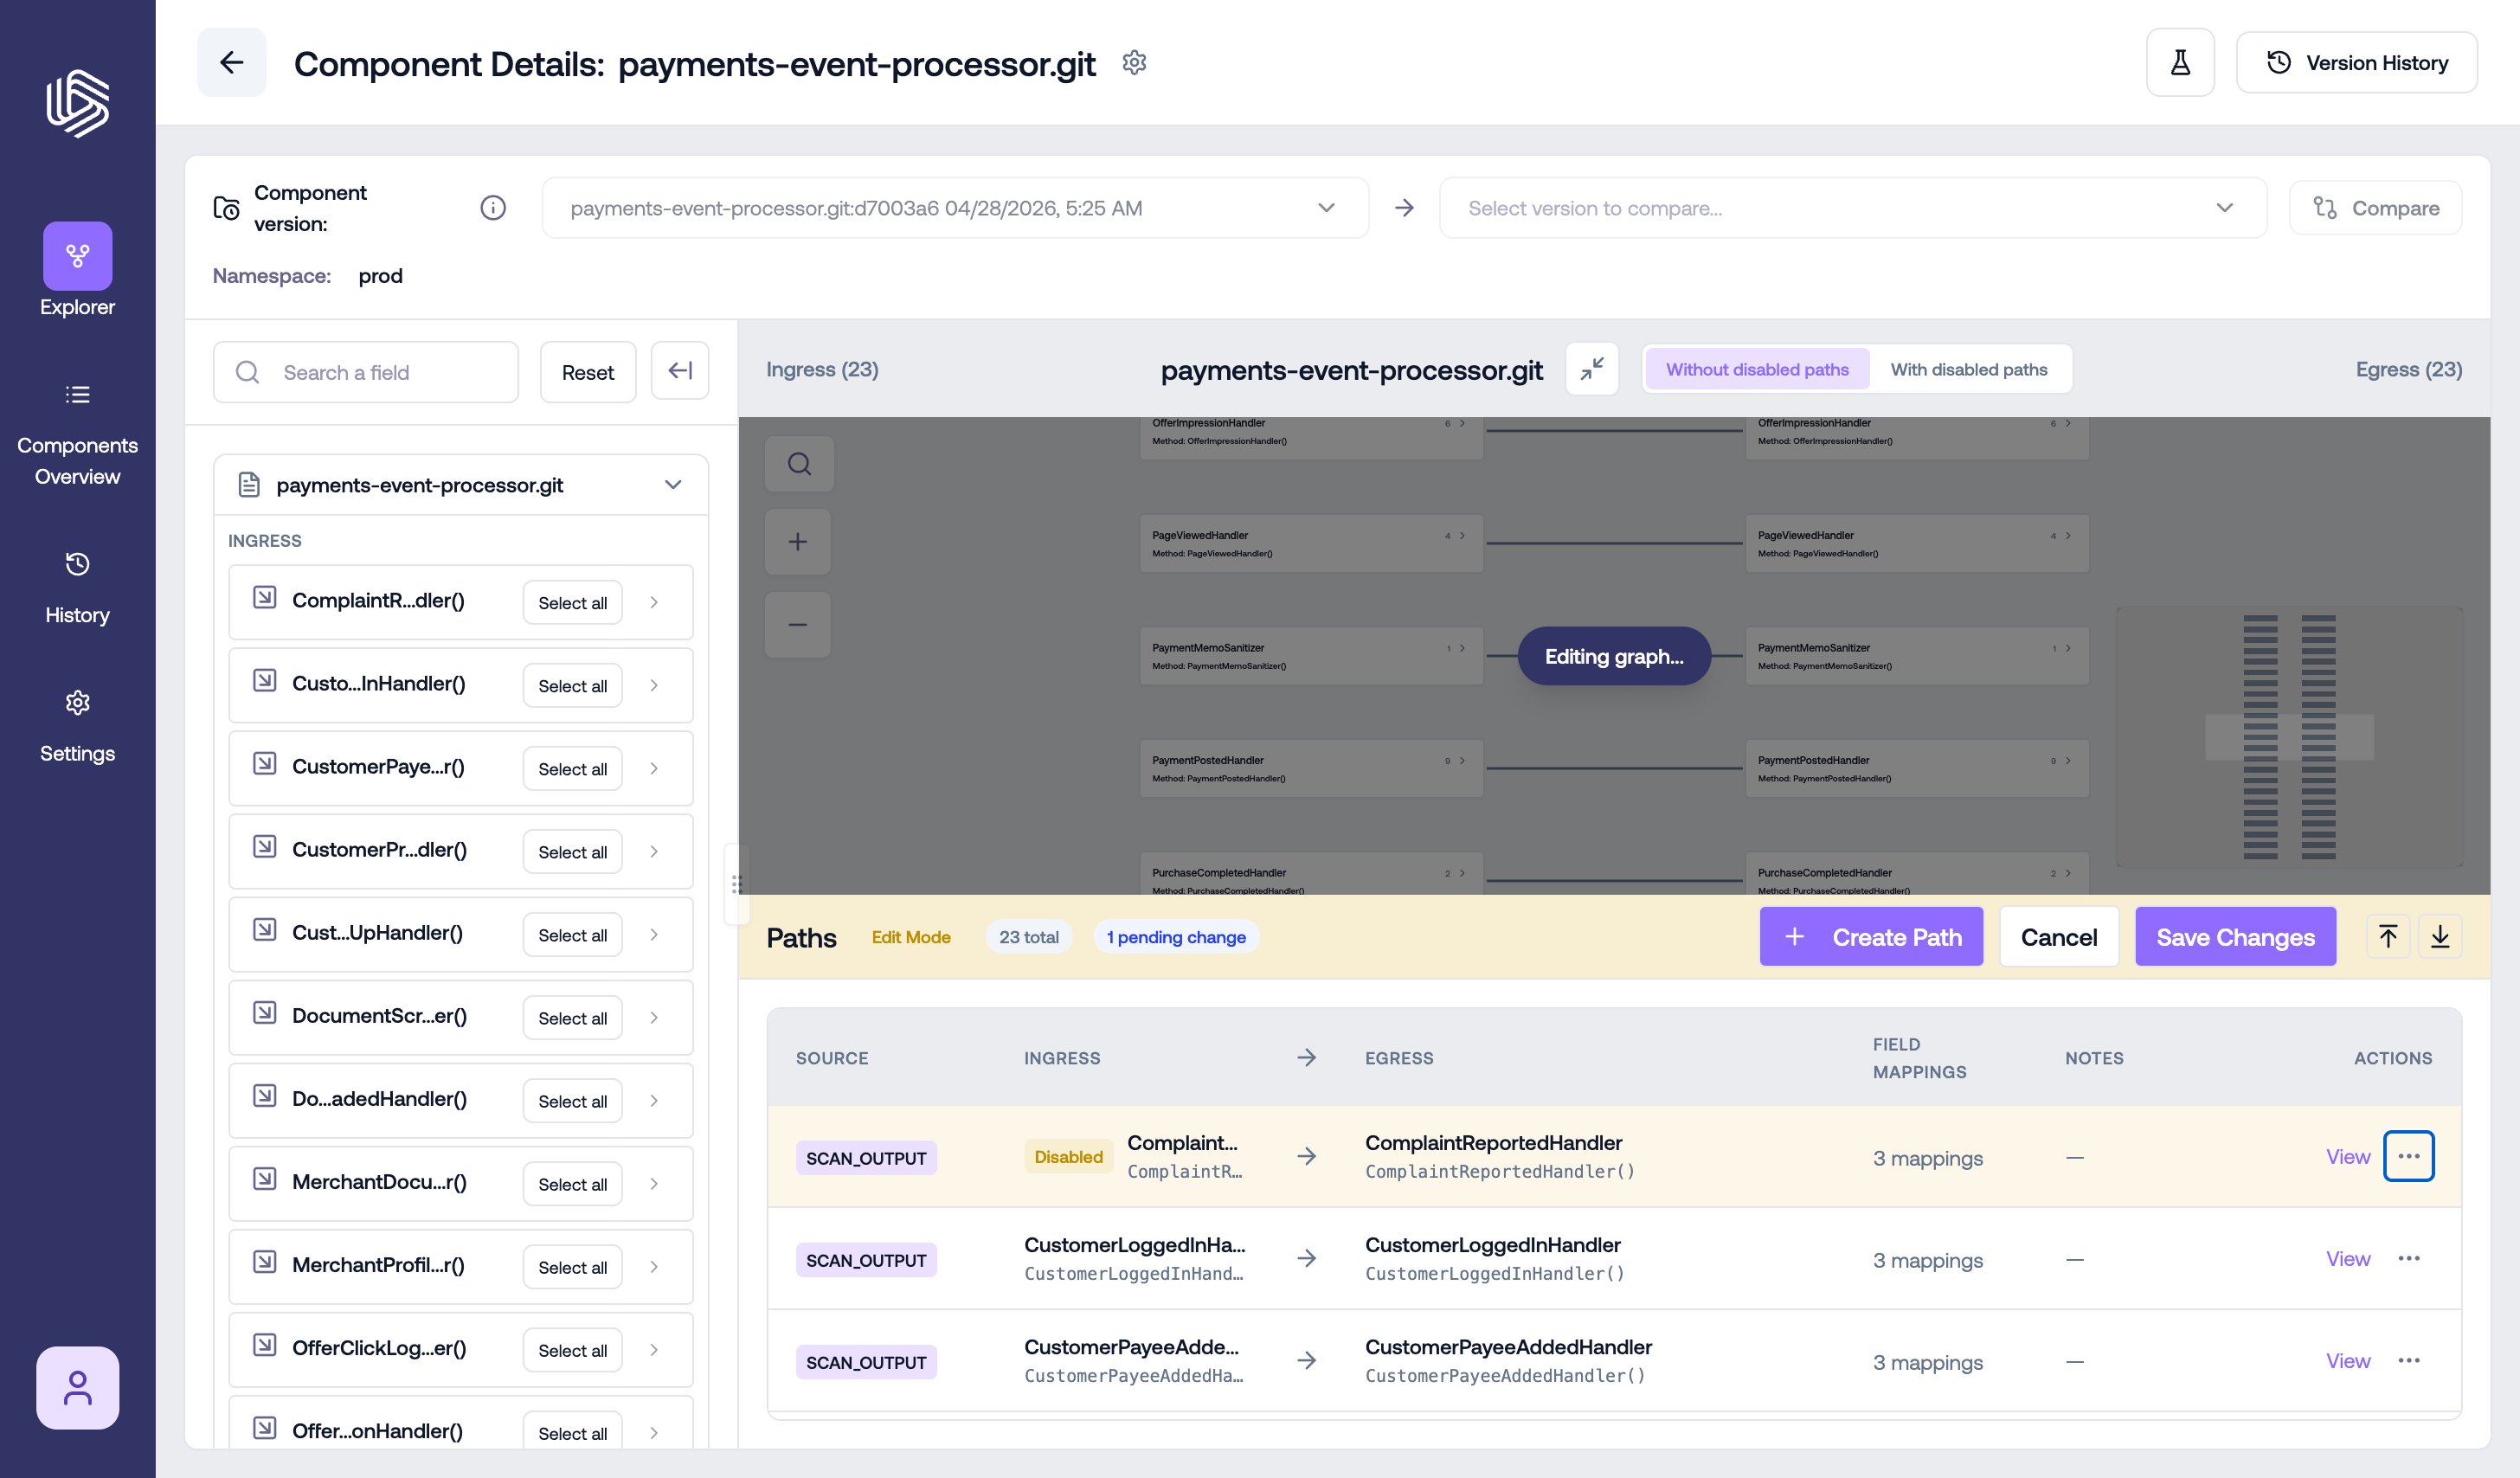This screenshot has width=2520, height=1478.
Task: Click OfferClickLog...er() ingress icon
Action: point(264,1344)
